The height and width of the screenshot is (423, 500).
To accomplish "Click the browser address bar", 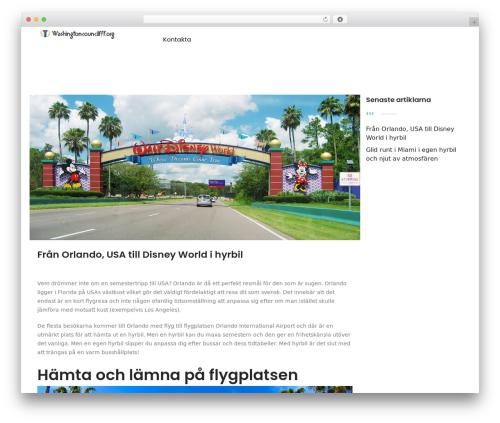I will (x=236, y=20).
